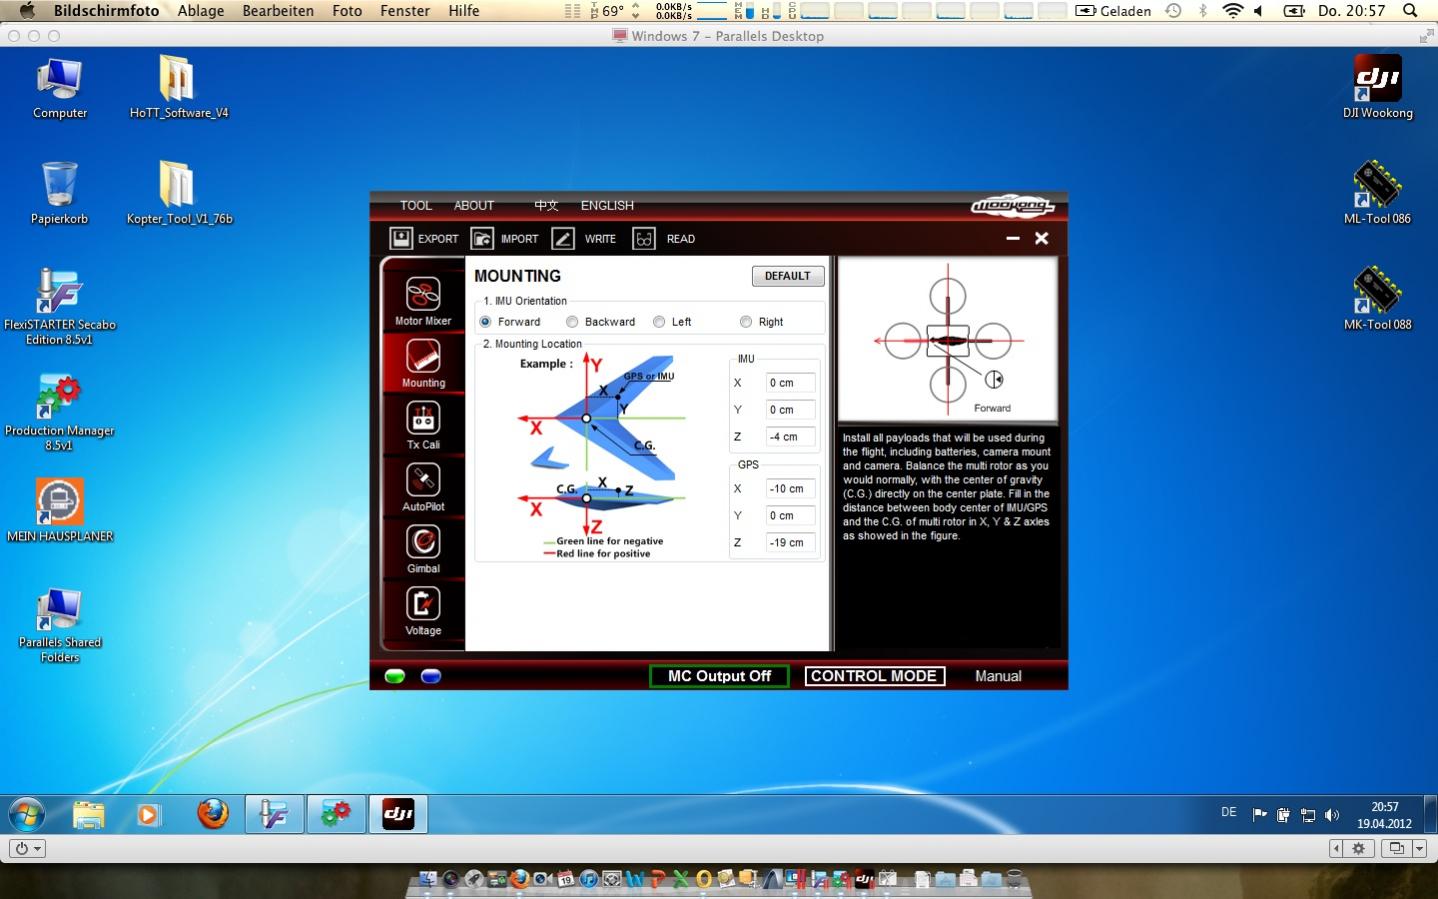Click the IMU X value field
1438x899 pixels.
(x=790, y=383)
